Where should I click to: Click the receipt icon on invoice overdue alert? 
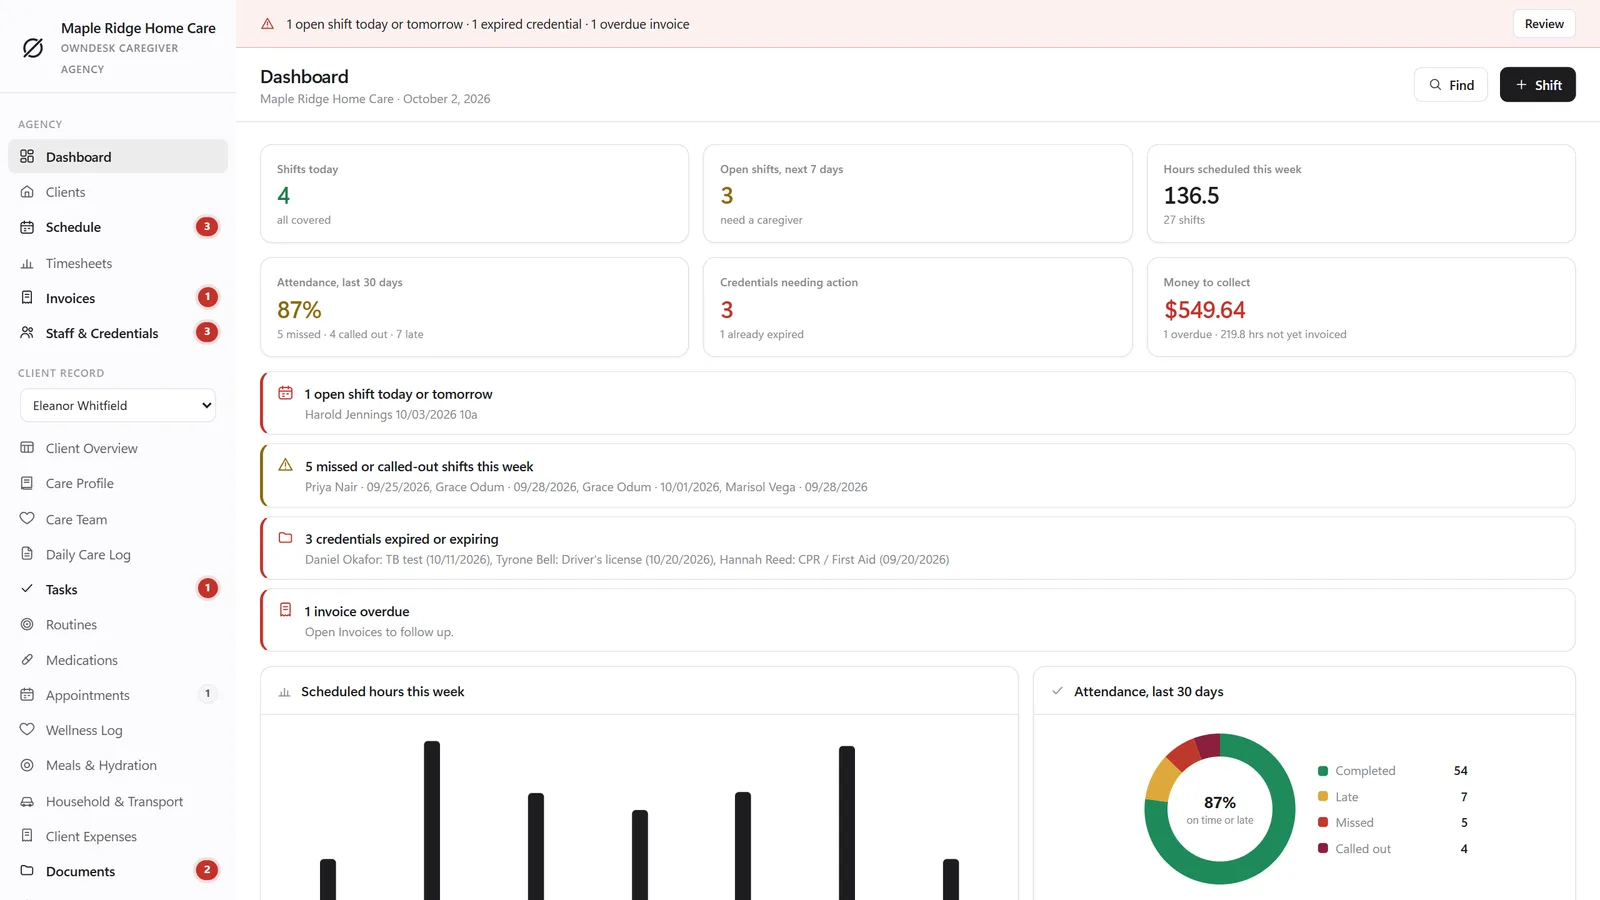[285, 610]
